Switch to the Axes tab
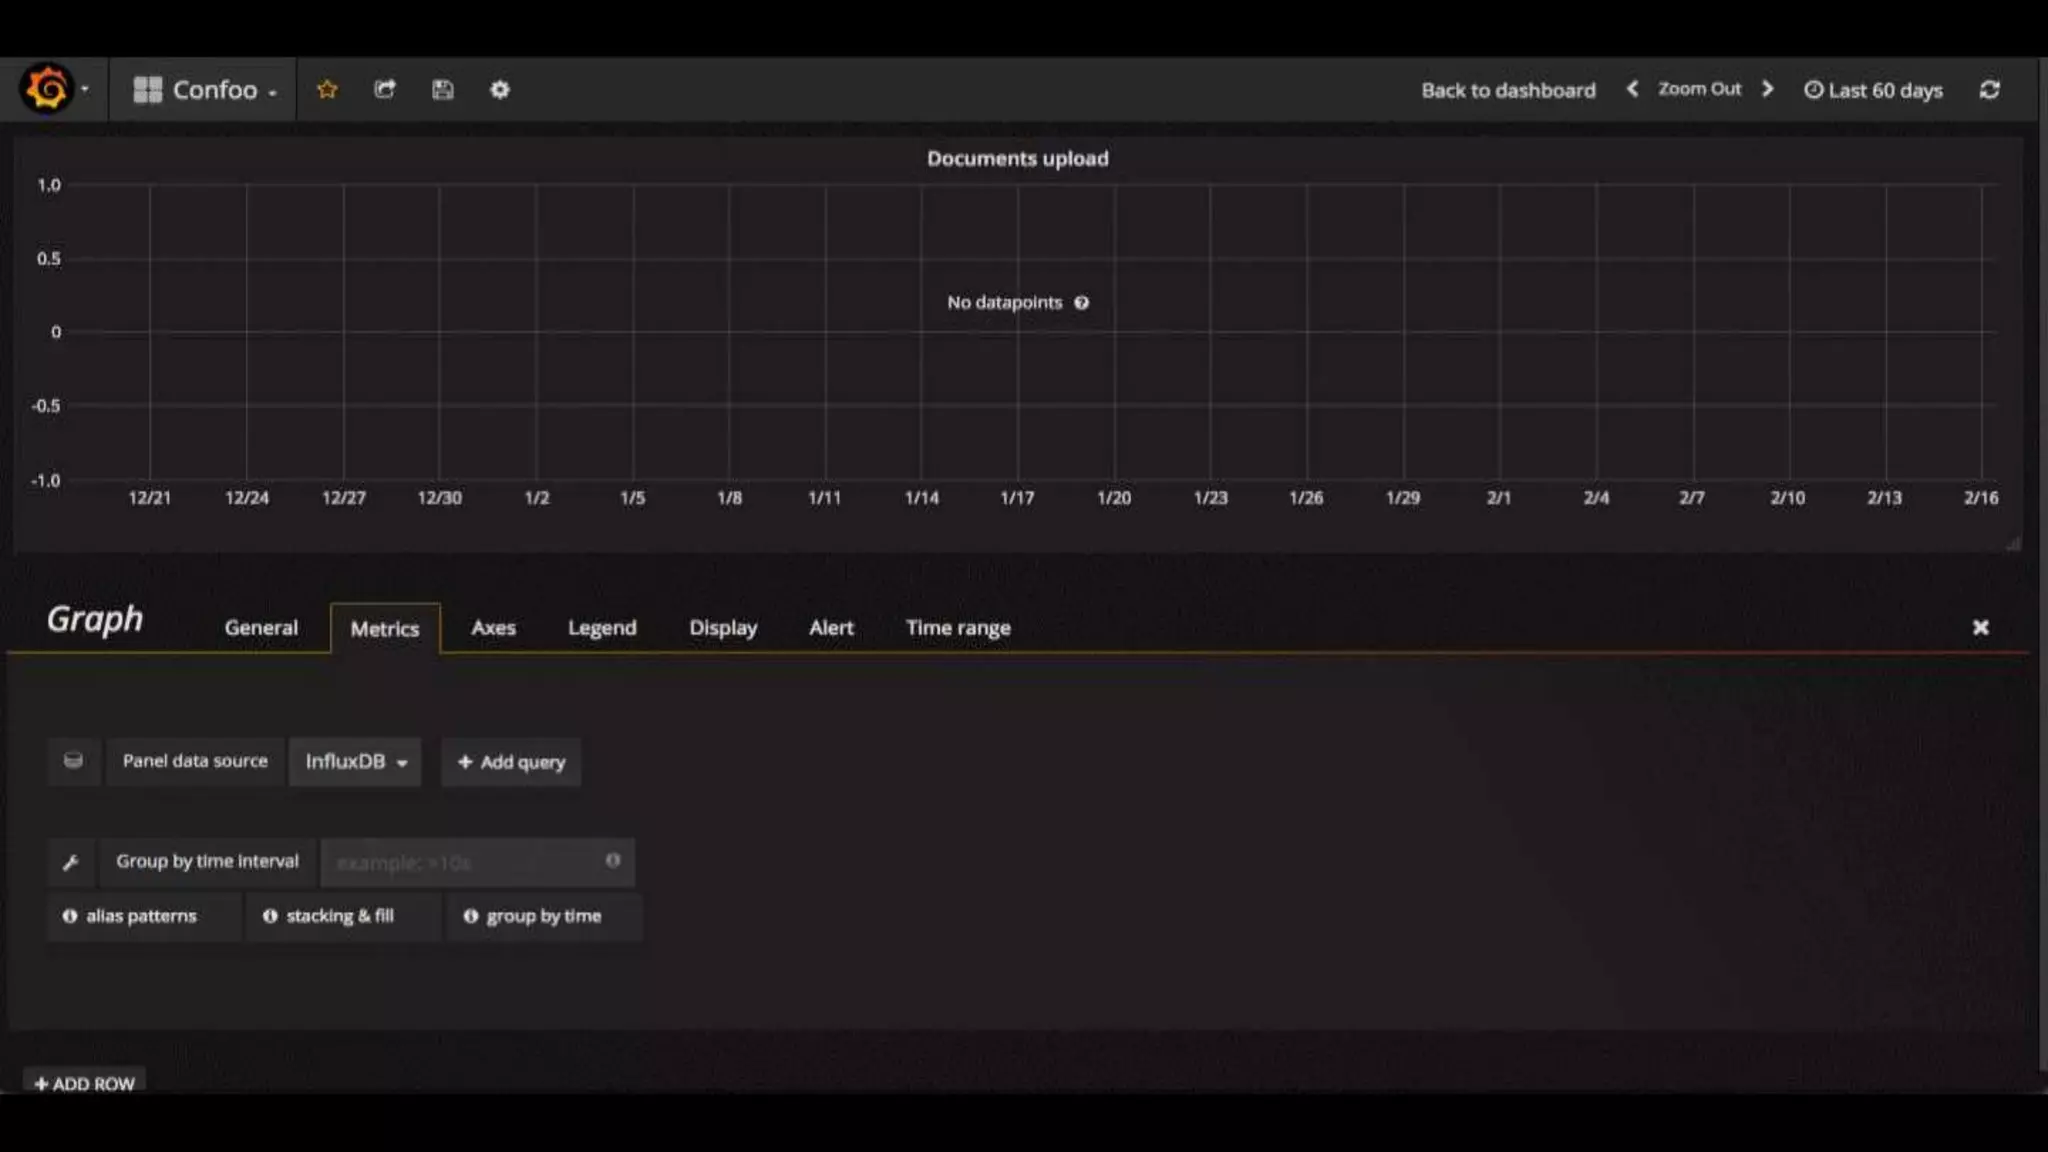Image resolution: width=2048 pixels, height=1152 pixels. (x=493, y=628)
